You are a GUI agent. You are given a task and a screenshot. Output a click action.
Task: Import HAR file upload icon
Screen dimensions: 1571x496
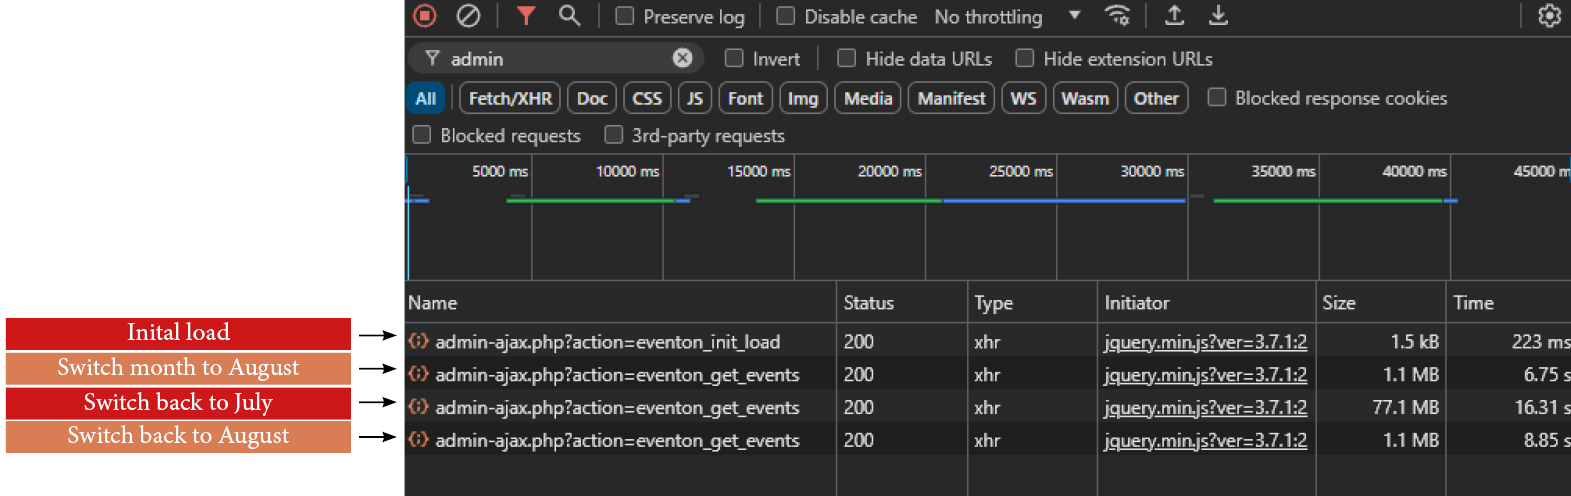1175,16
